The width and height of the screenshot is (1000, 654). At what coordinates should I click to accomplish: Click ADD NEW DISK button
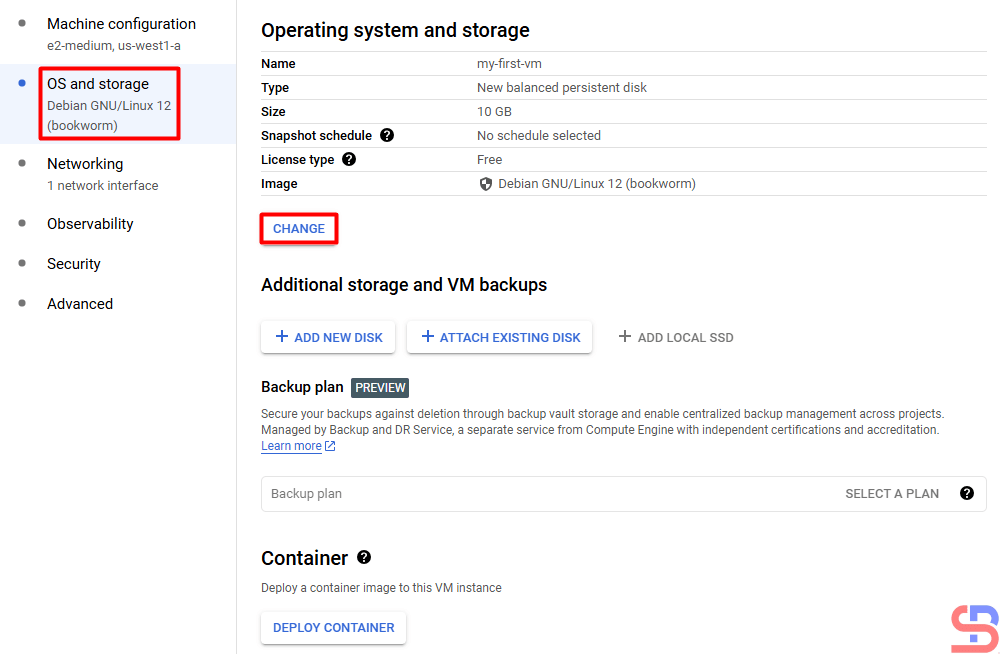328,338
